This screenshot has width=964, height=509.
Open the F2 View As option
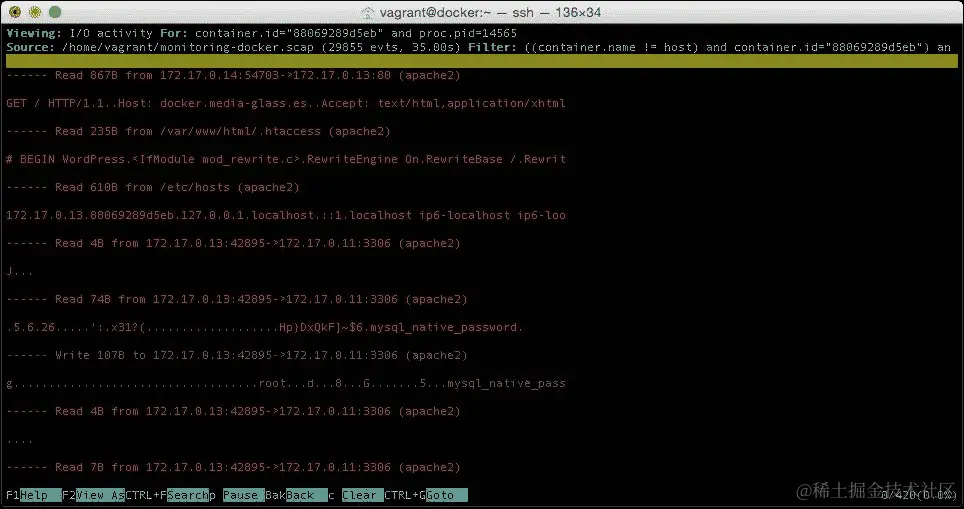(x=93, y=495)
